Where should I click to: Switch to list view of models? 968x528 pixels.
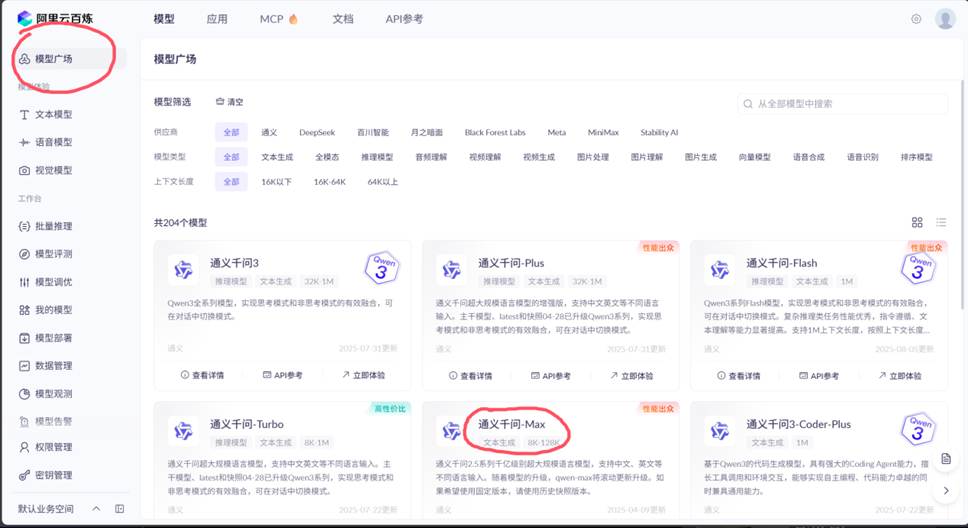941,222
